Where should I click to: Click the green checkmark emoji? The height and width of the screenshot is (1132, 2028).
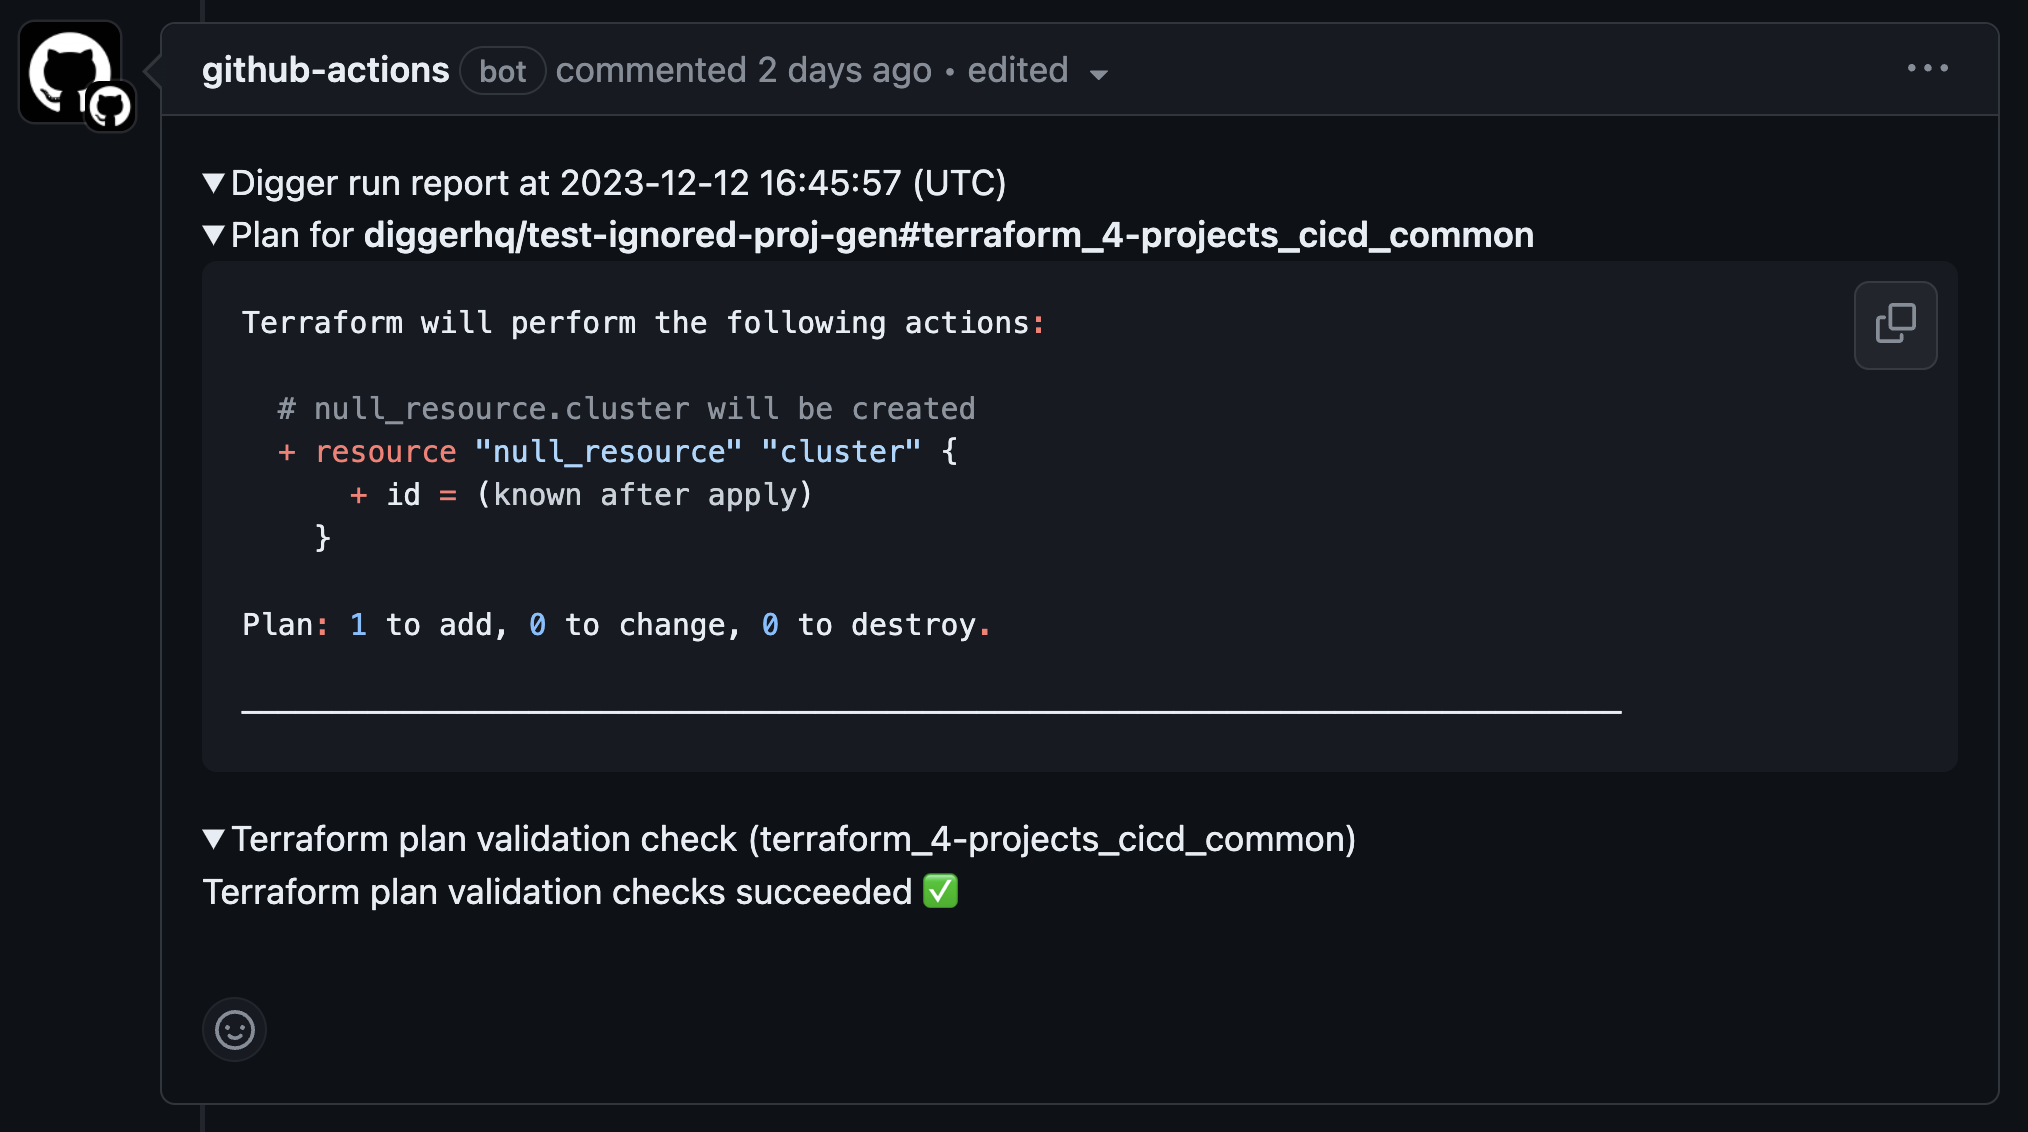pyautogui.click(x=940, y=891)
